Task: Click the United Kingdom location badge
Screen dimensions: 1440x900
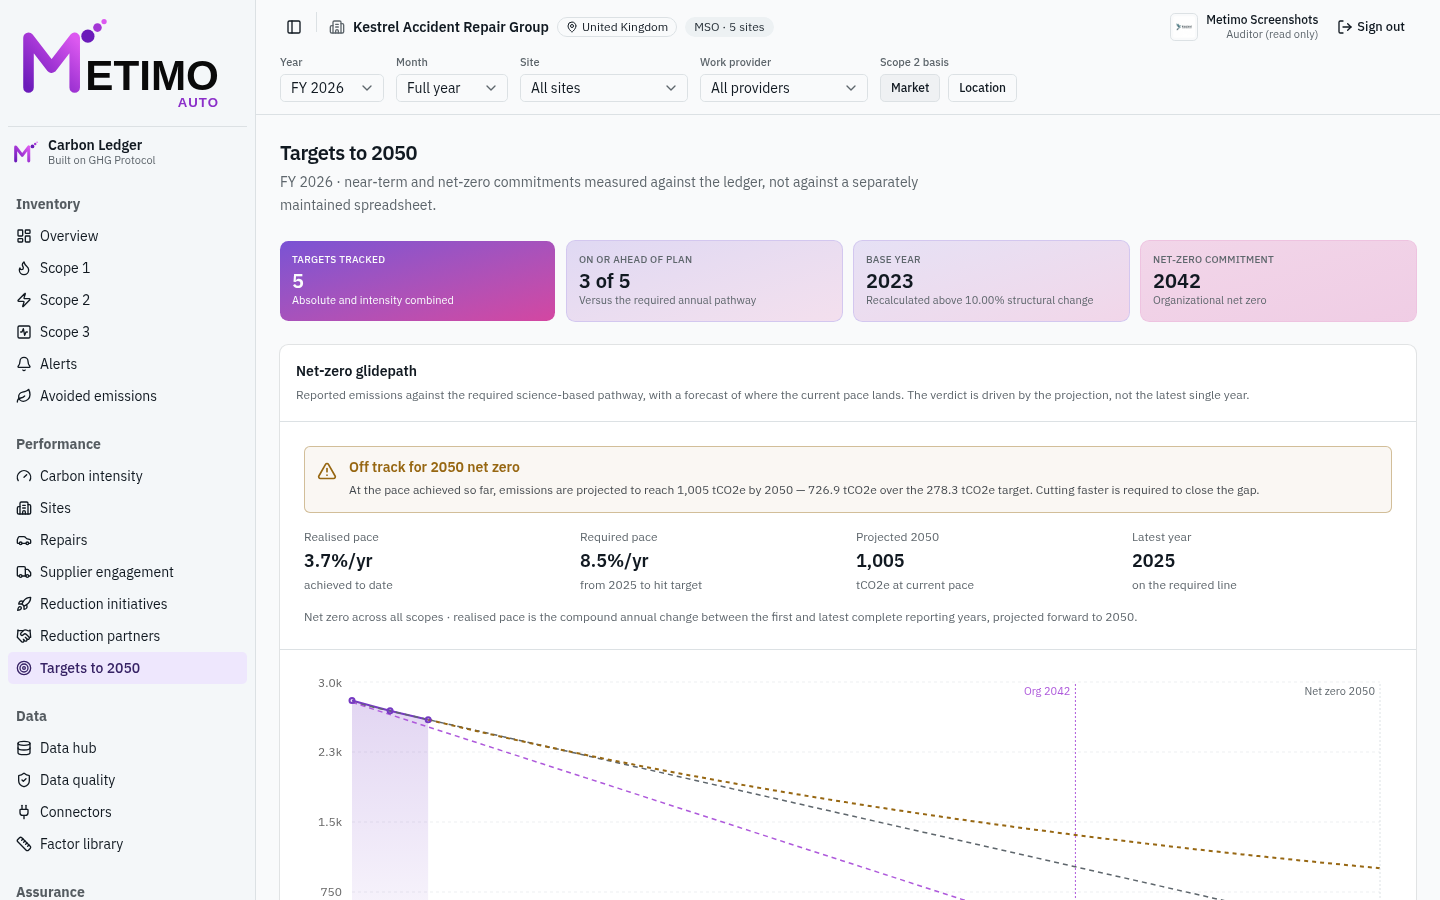Action: tap(617, 27)
